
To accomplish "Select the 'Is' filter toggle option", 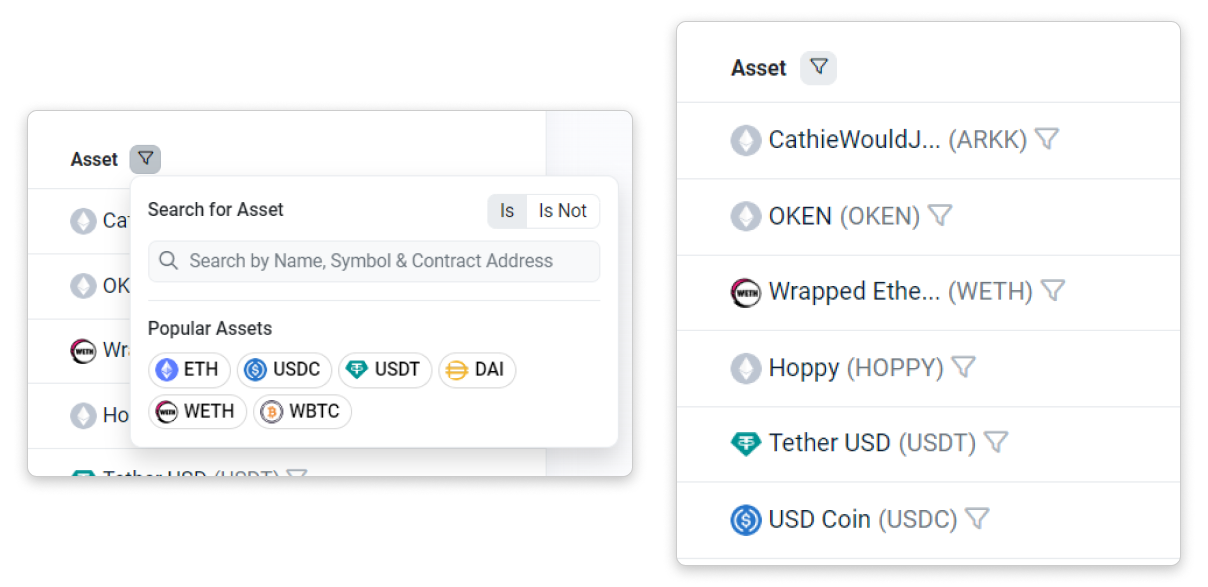I will (507, 211).
